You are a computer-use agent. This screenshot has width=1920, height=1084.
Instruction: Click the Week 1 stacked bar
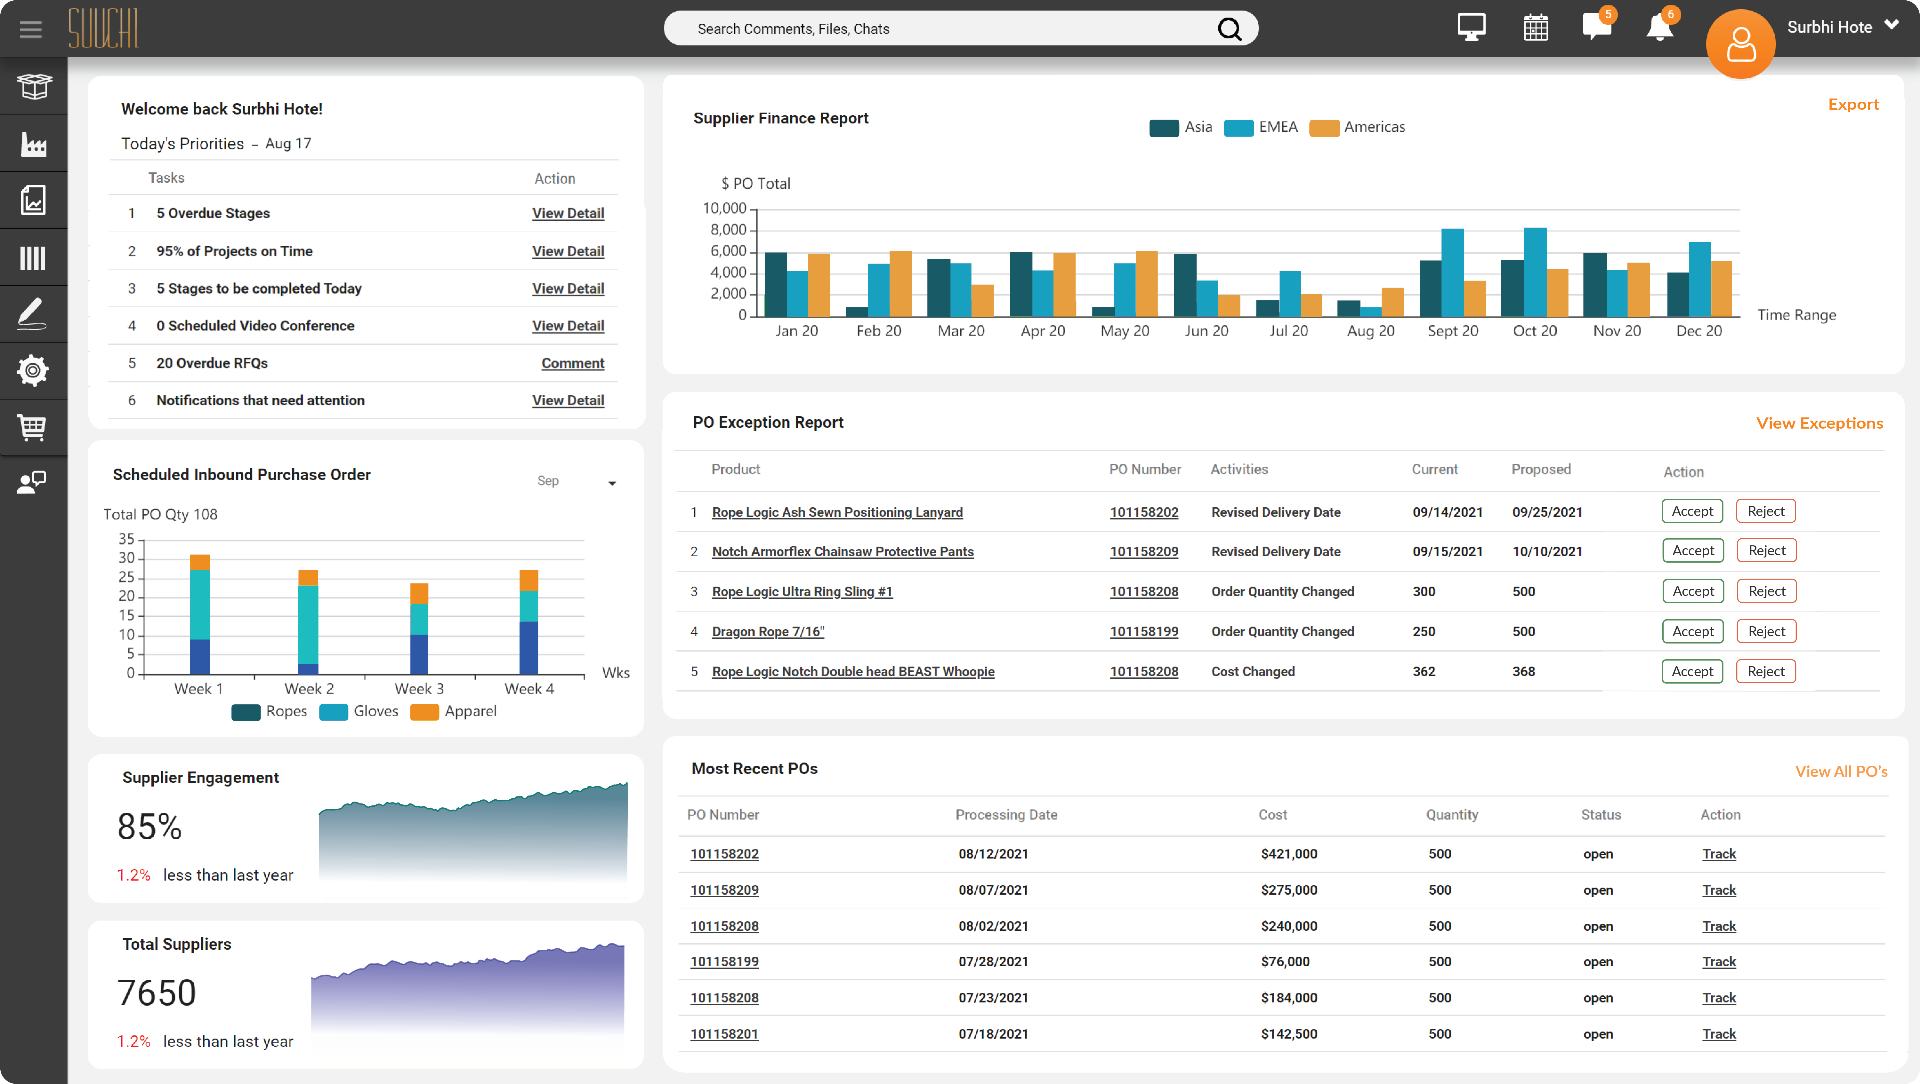click(x=200, y=615)
